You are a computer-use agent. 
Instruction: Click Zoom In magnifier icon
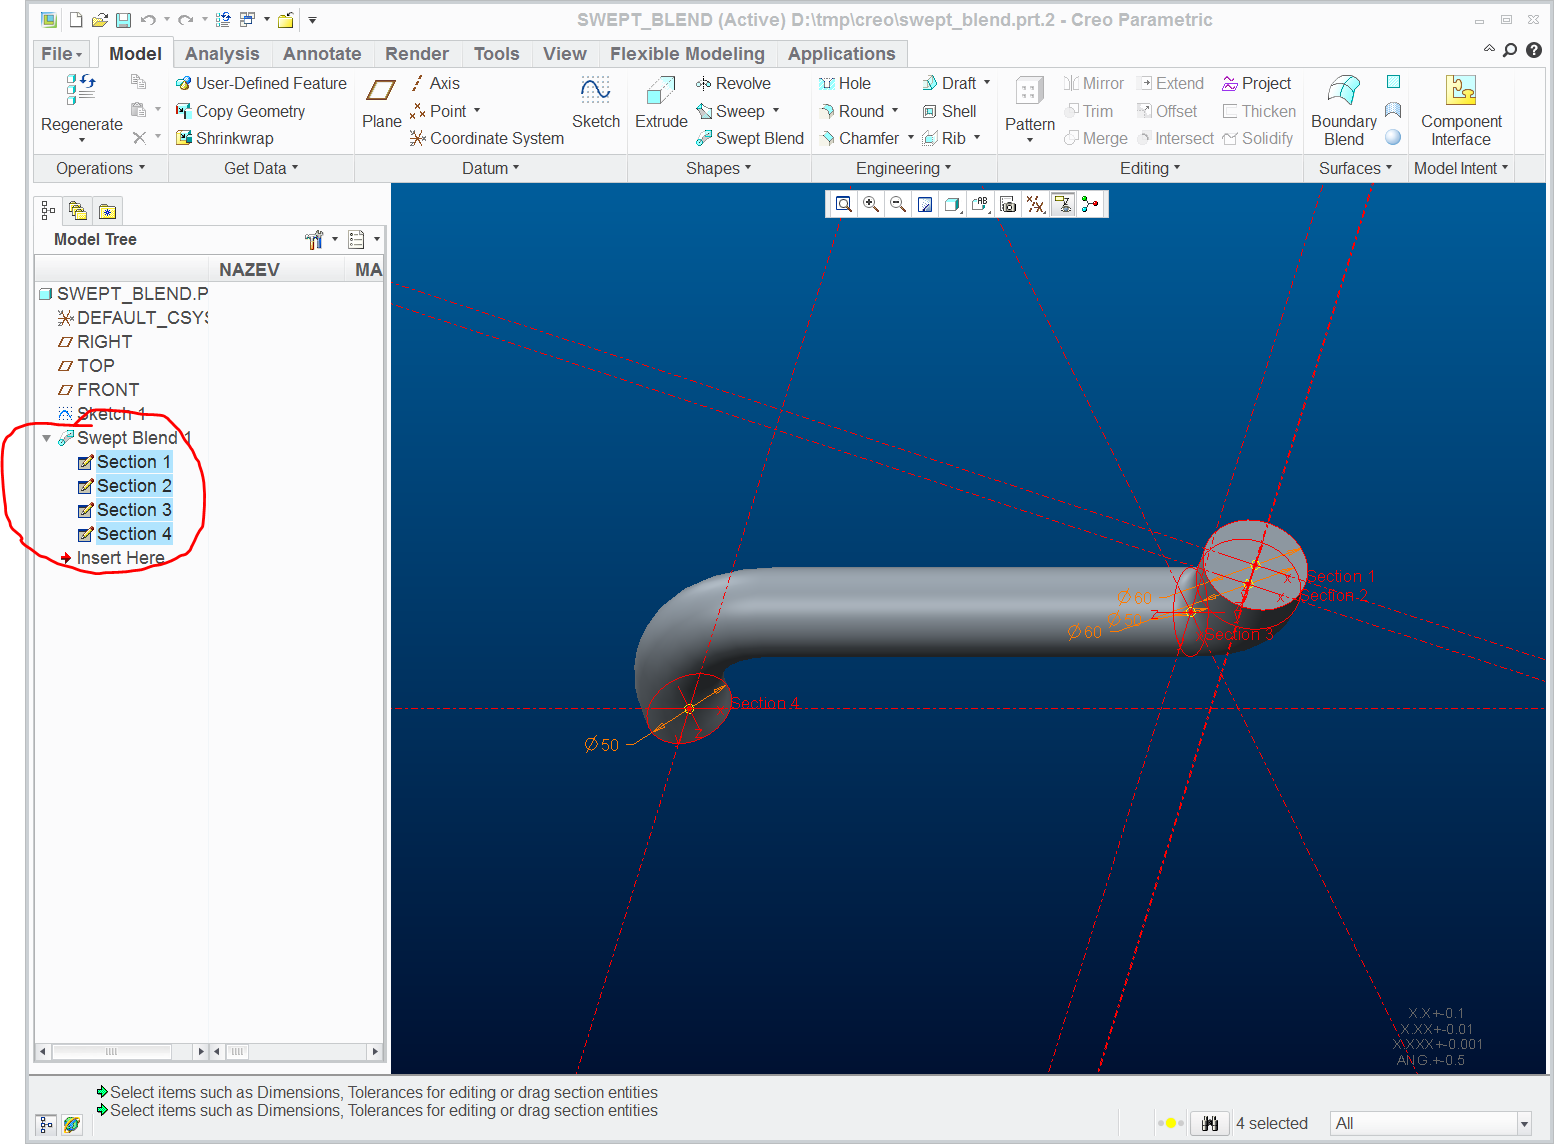871,205
